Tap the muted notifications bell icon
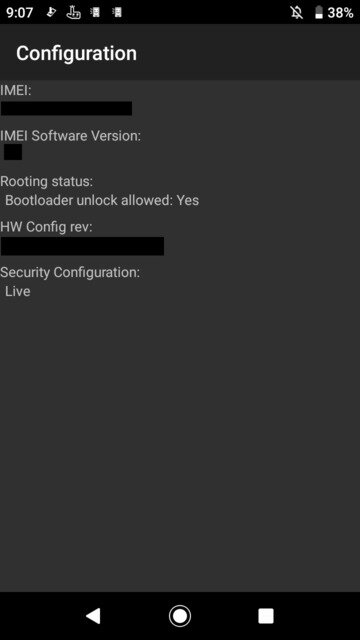Viewport: 360px width, 640px height. click(x=297, y=13)
